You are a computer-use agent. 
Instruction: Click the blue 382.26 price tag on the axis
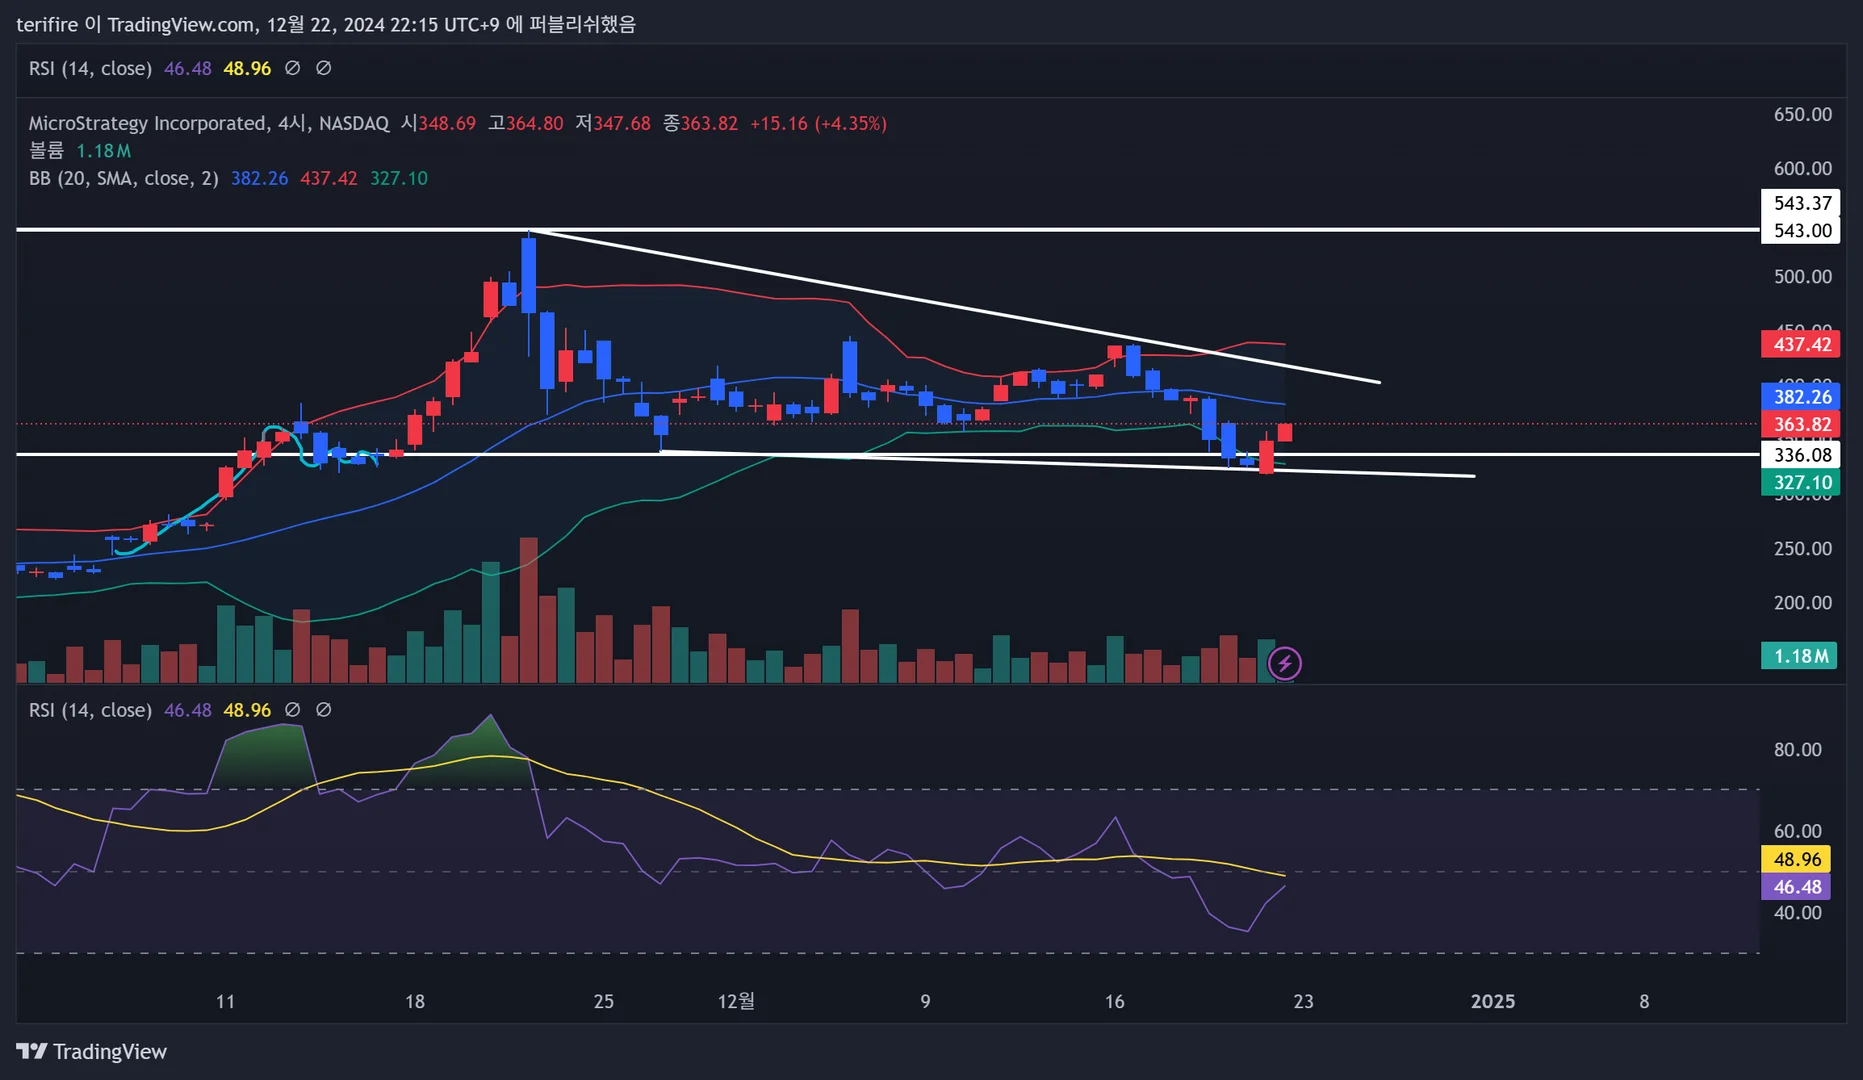[x=1801, y=397]
